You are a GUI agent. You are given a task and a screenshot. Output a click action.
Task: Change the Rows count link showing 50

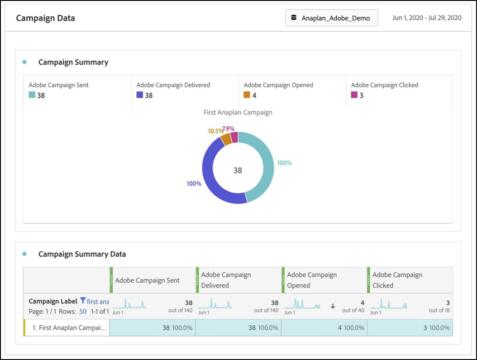pos(83,311)
